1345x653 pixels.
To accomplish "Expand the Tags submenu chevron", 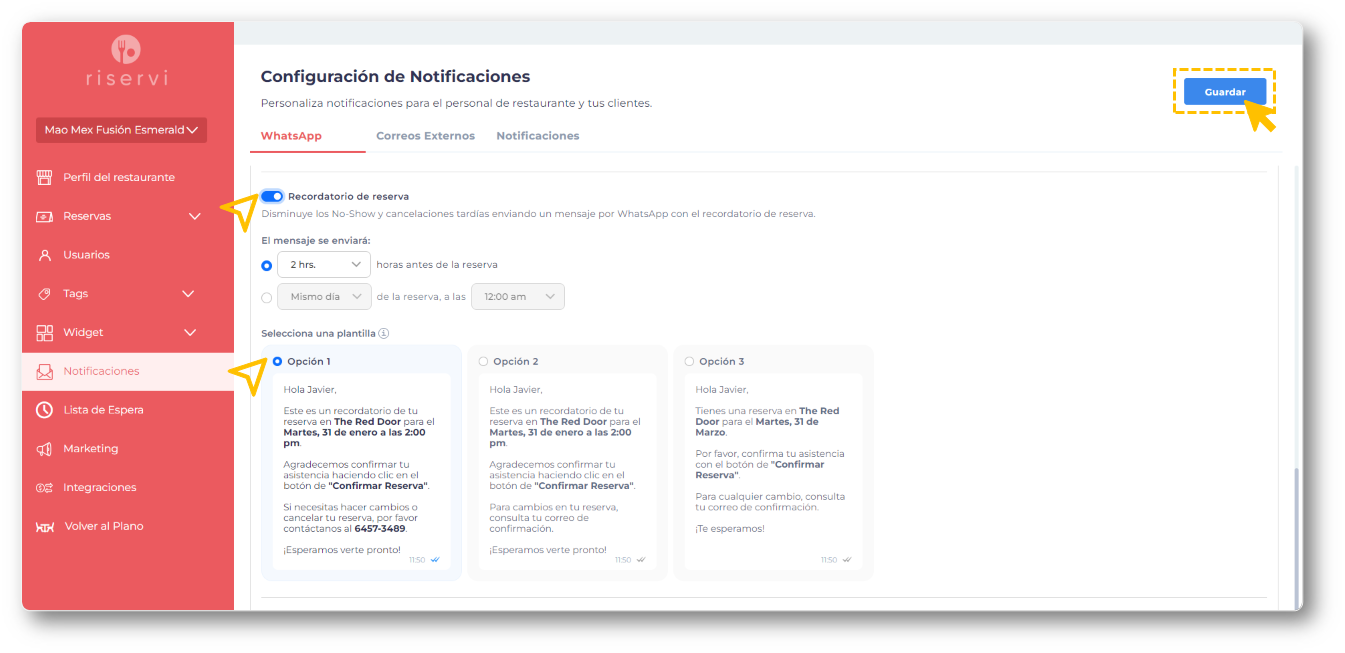I will point(188,294).
